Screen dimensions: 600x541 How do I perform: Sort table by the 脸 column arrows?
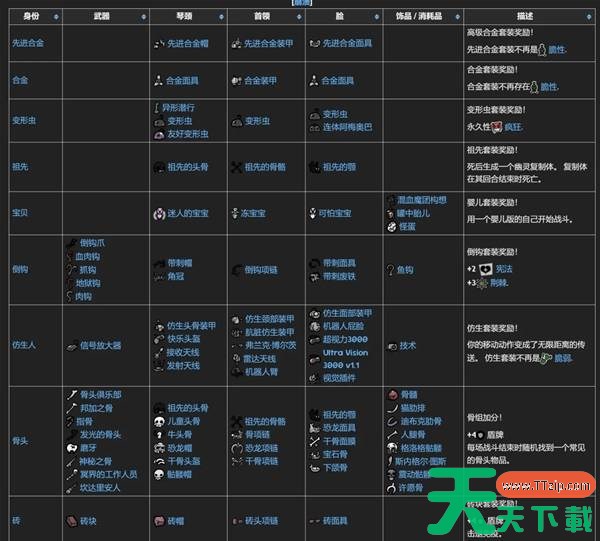coord(377,17)
